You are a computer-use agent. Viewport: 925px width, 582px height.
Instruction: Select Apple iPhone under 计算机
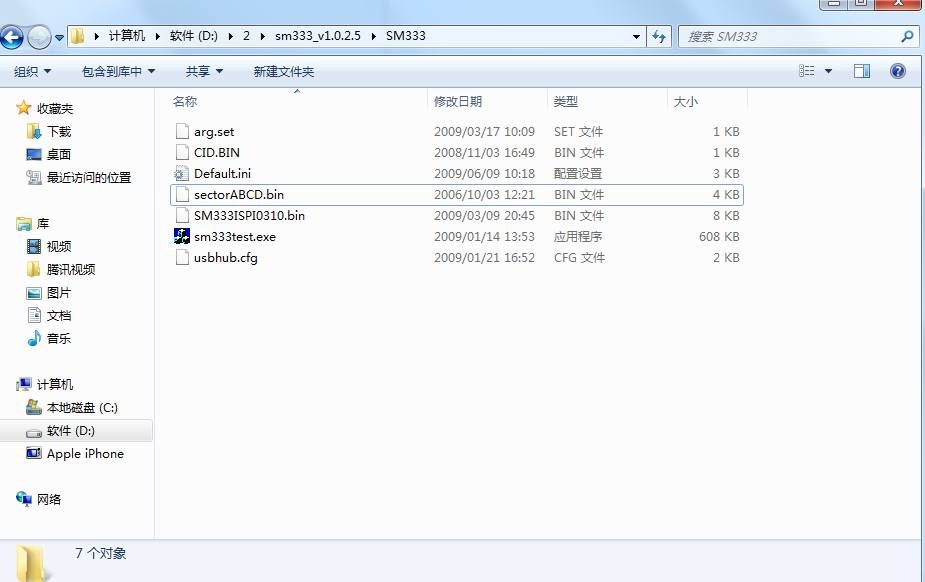(x=85, y=453)
